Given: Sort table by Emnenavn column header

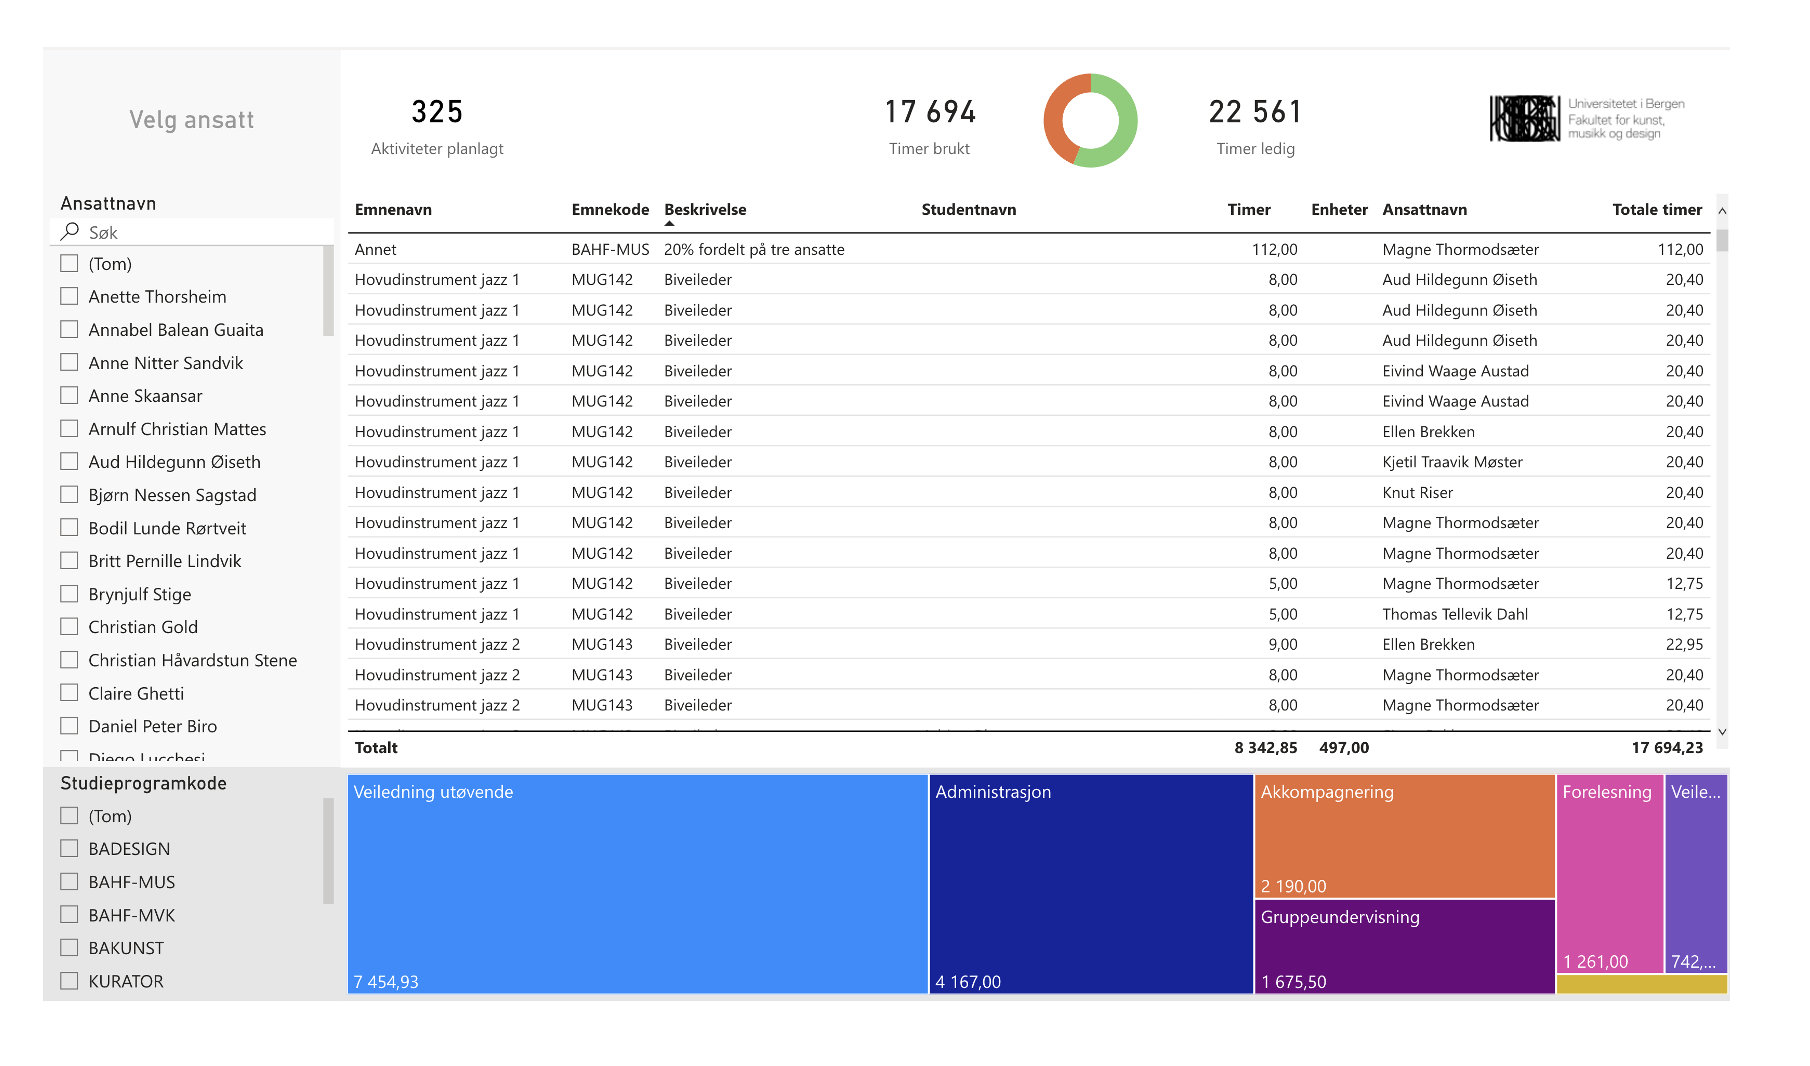Looking at the screenshot, I should [393, 210].
